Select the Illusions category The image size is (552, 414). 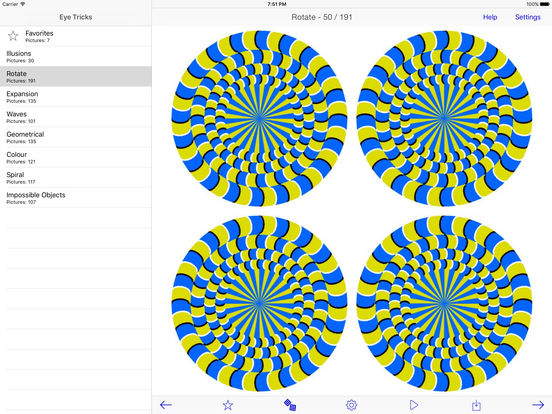coord(76,56)
